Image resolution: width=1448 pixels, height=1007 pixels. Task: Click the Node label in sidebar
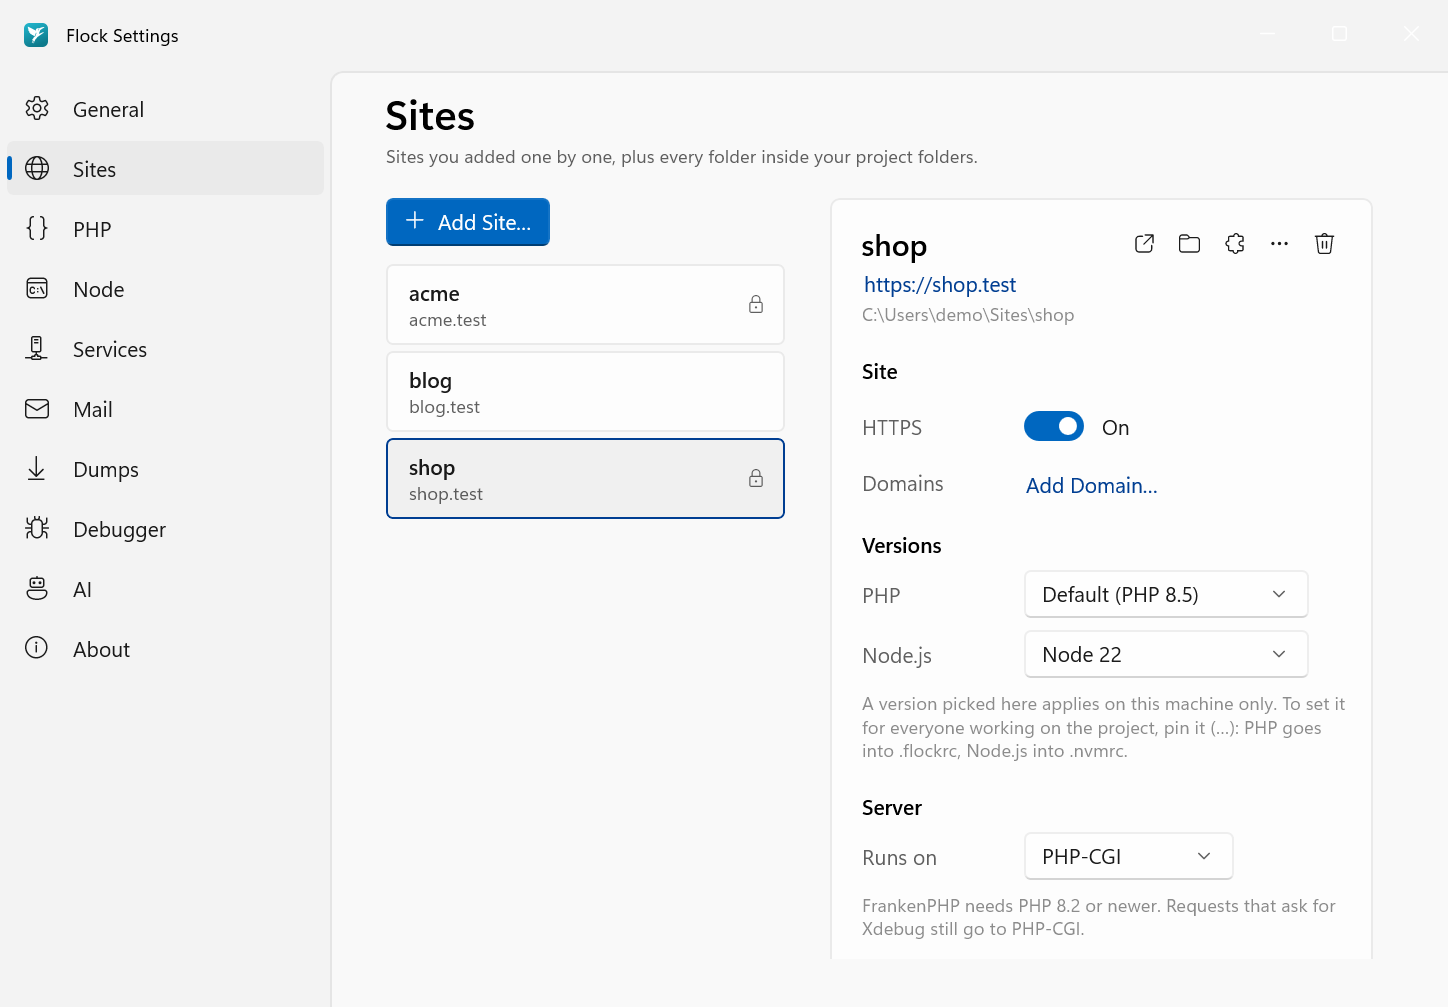point(99,290)
